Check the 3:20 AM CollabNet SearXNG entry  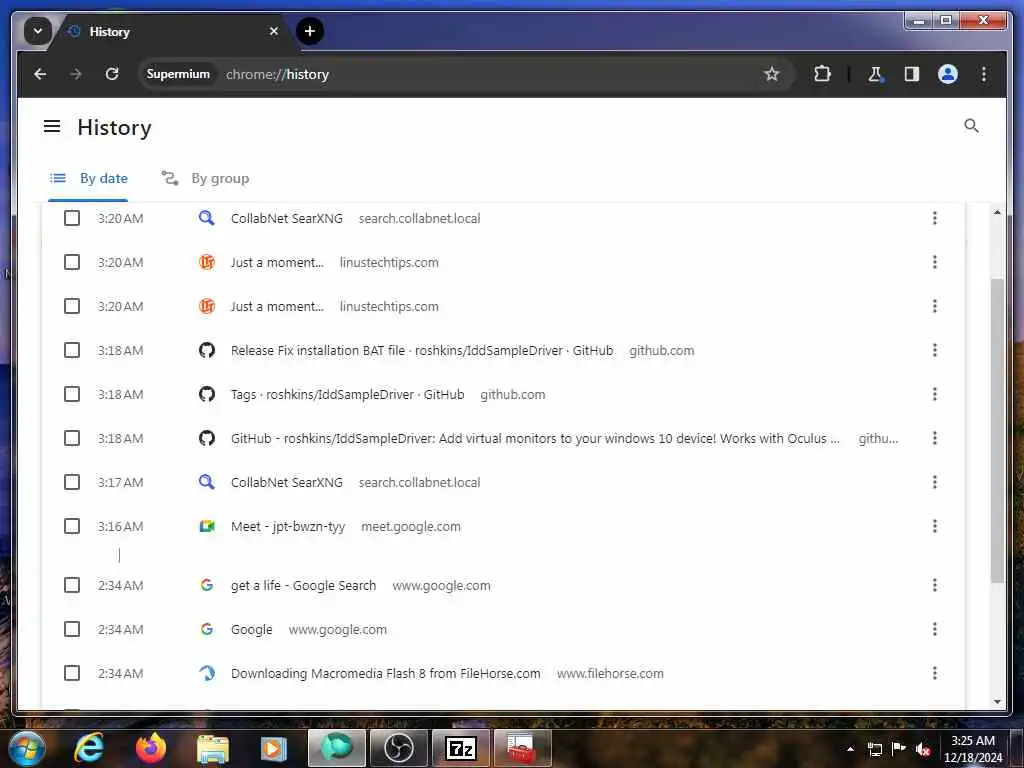pos(72,218)
